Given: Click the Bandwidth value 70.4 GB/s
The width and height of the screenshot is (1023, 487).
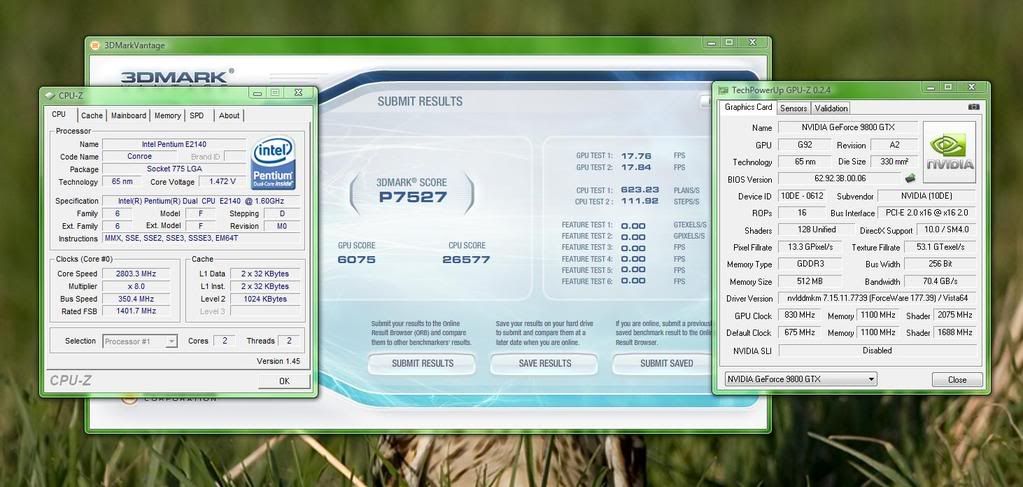Looking at the screenshot, I should coord(940,281).
